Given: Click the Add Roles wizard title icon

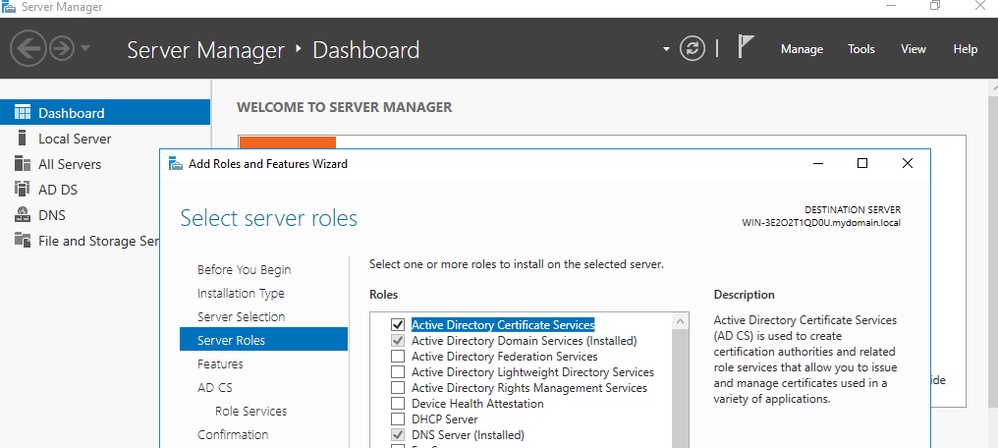Looking at the screenshot, I should 176,164.
